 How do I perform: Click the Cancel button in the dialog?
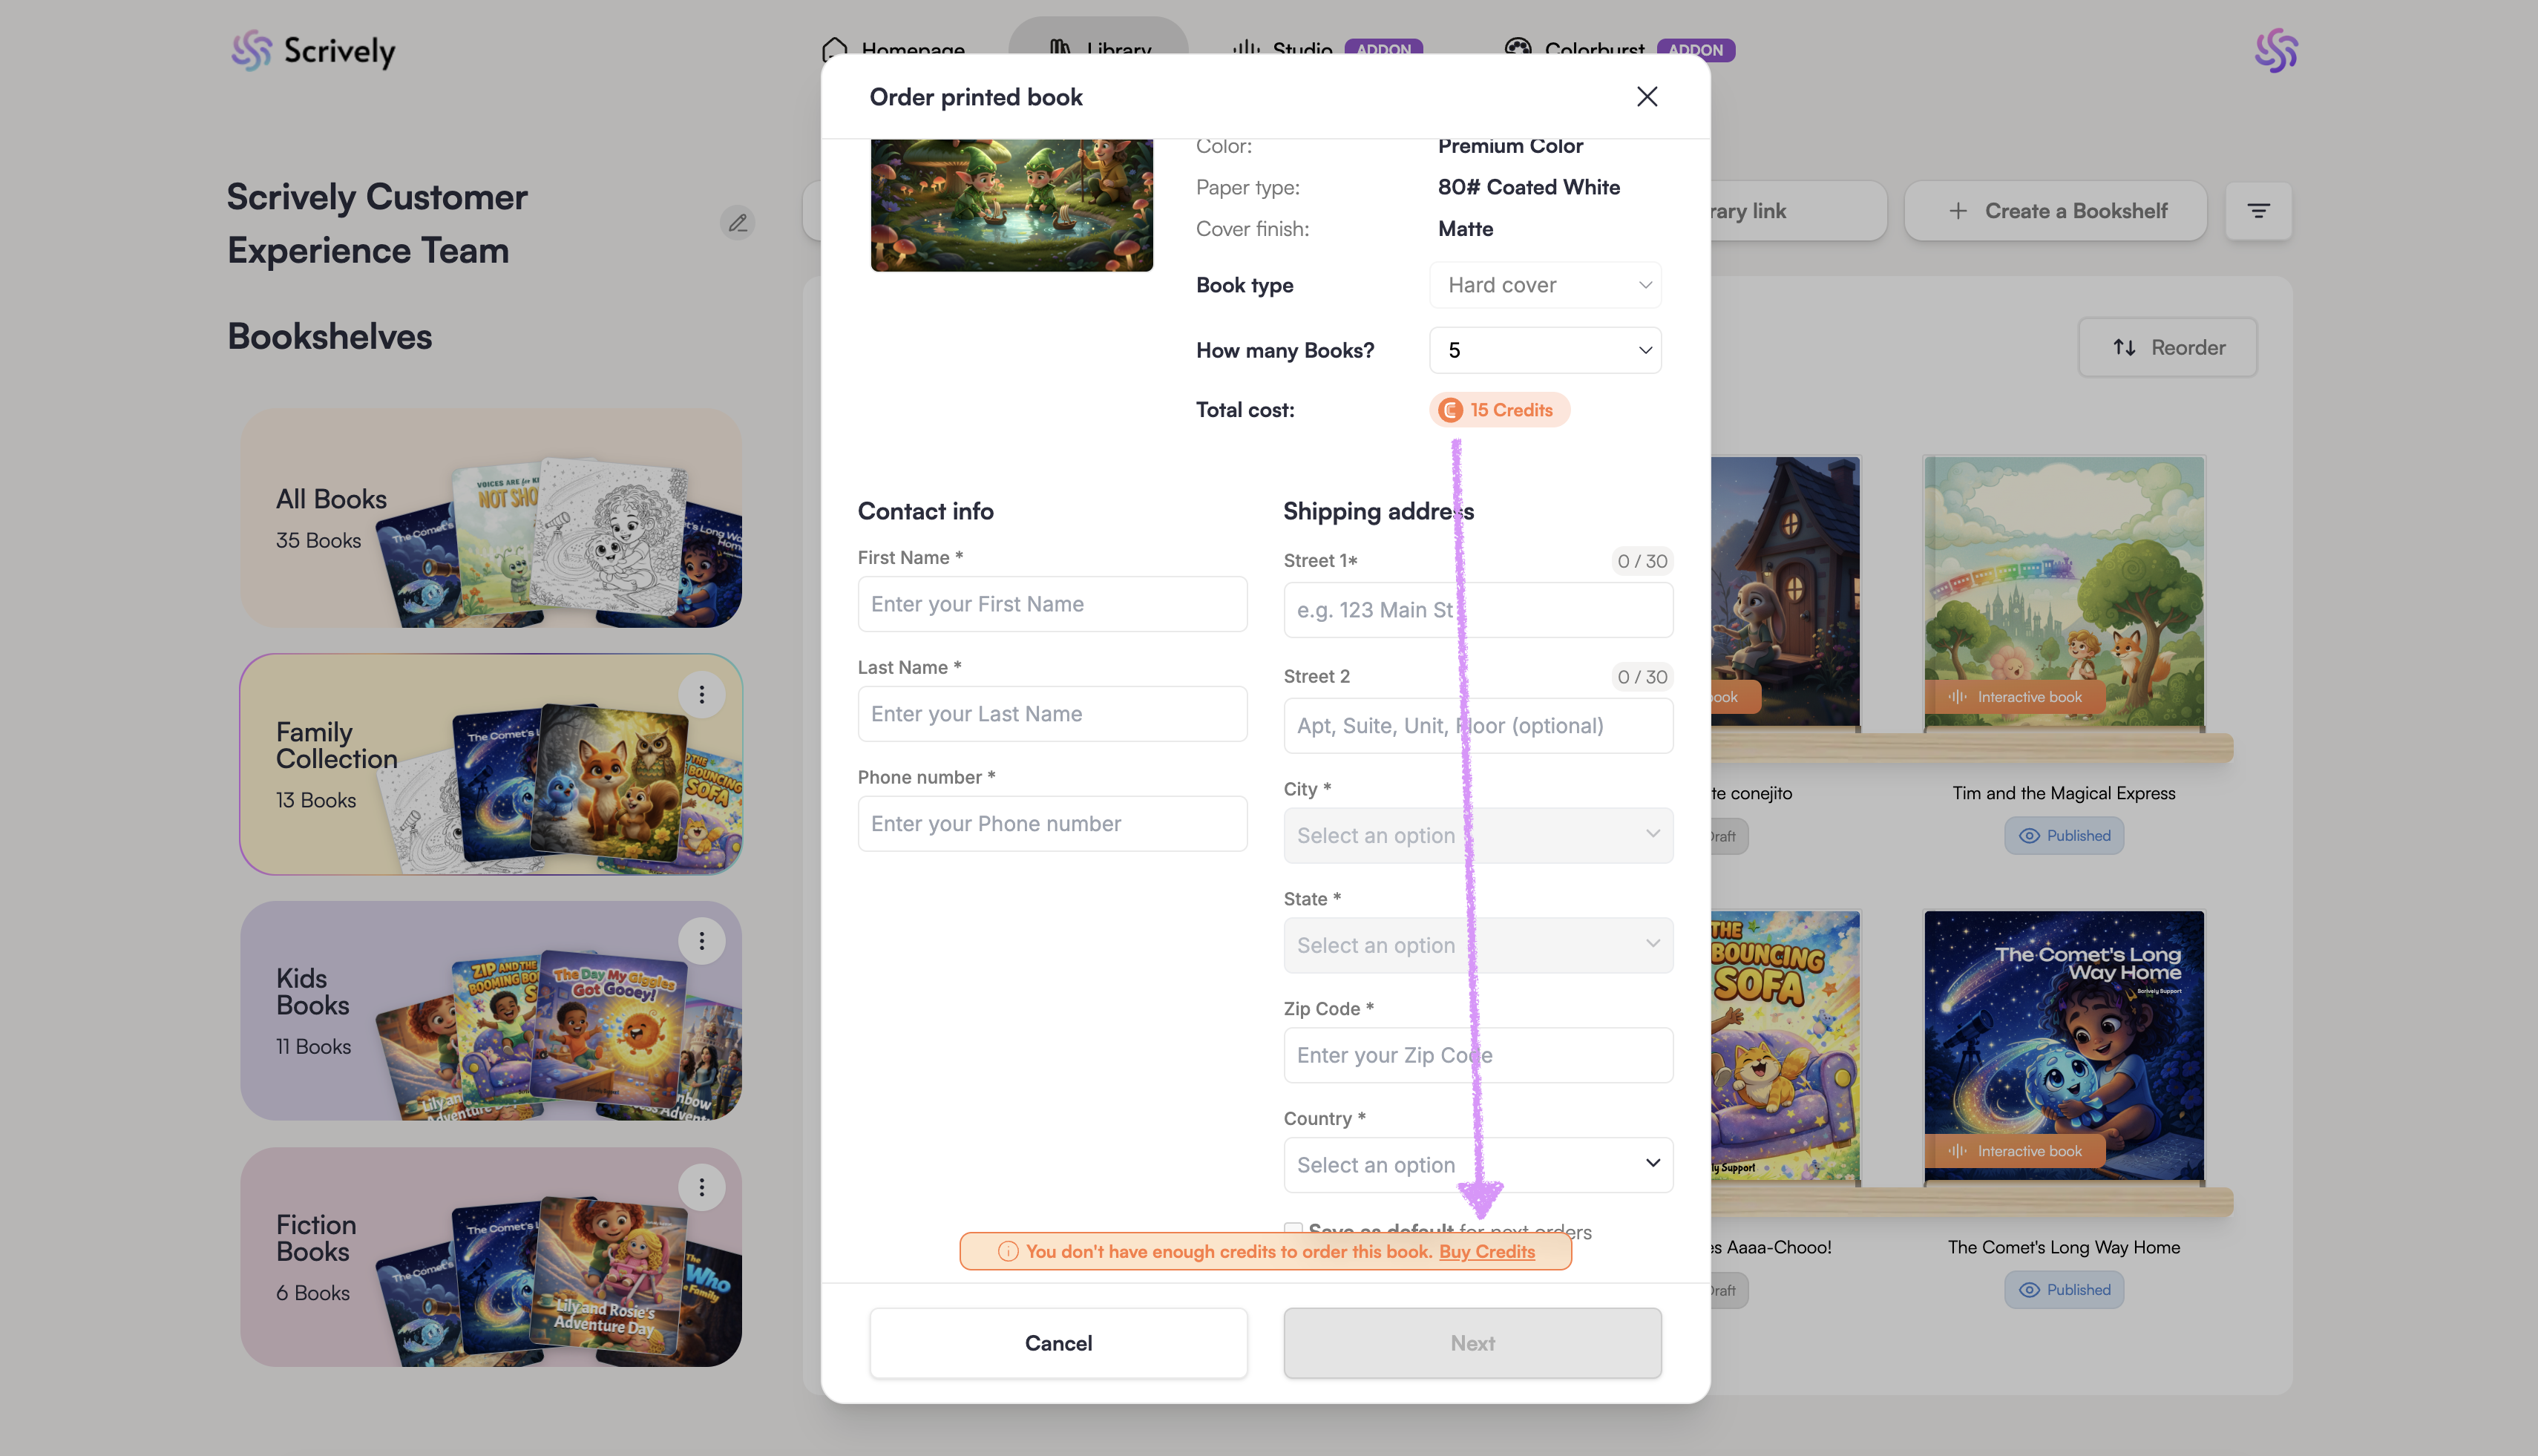(1058, 1343)
